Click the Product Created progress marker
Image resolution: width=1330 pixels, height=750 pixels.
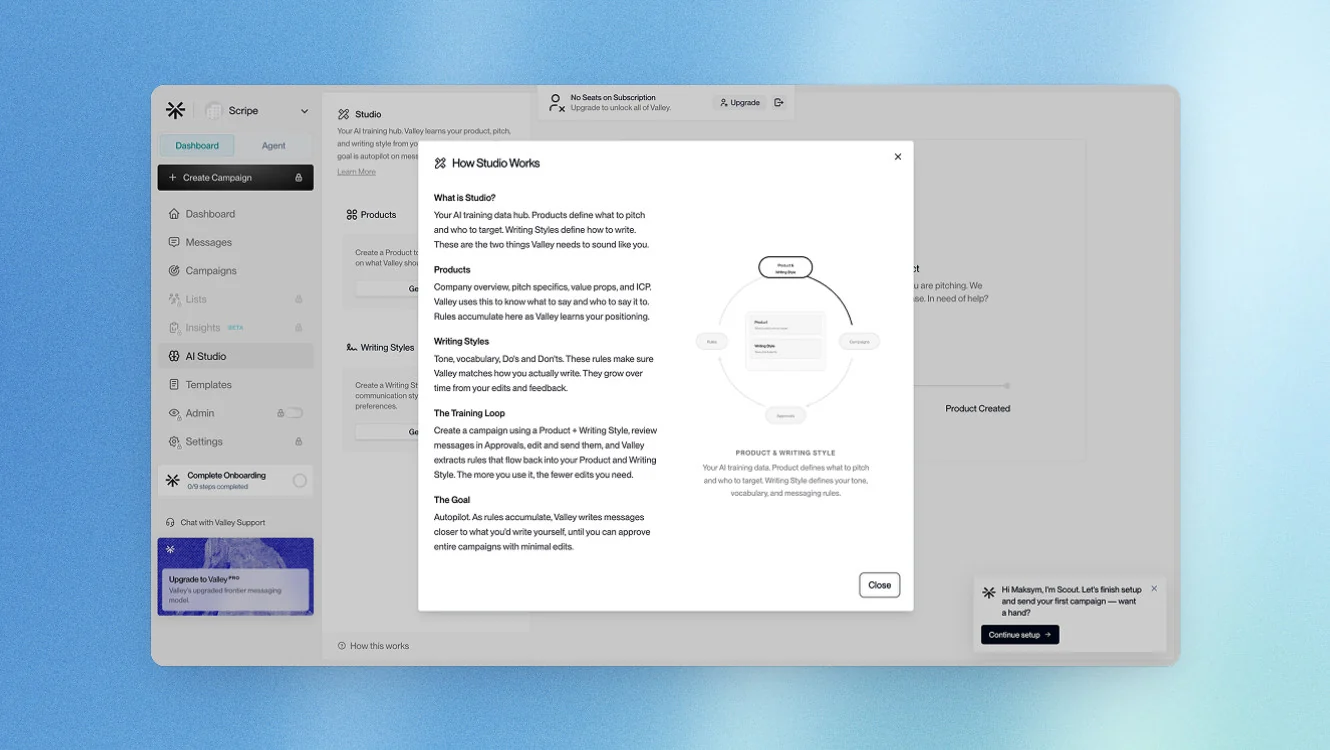pos(1007,385)
